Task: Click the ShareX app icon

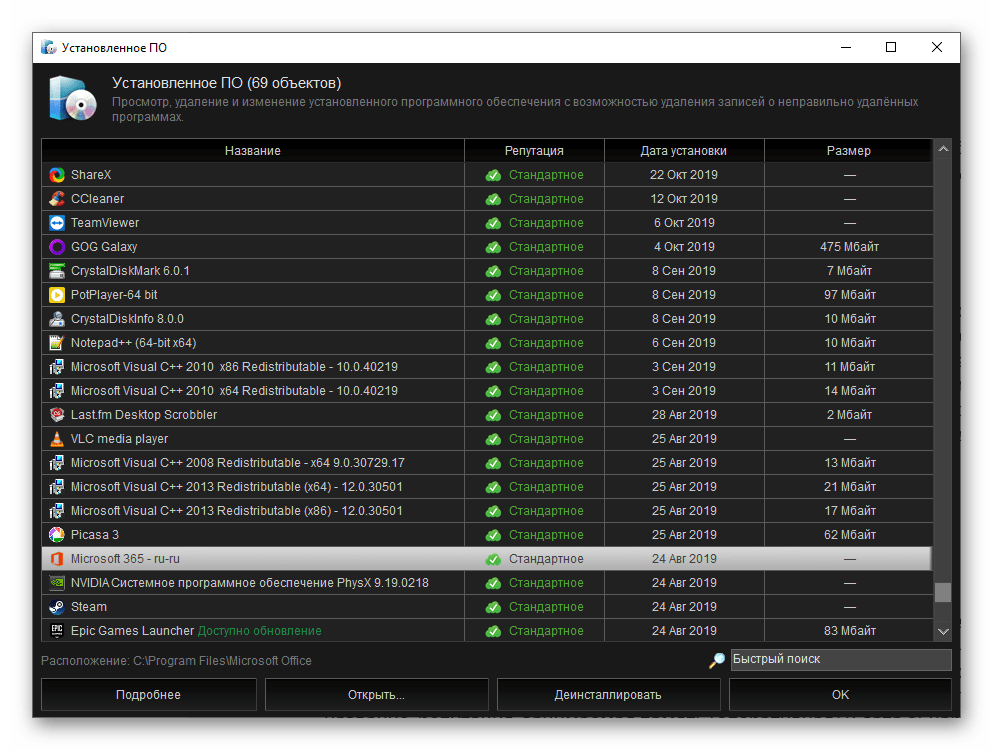Action: (57, 175)
